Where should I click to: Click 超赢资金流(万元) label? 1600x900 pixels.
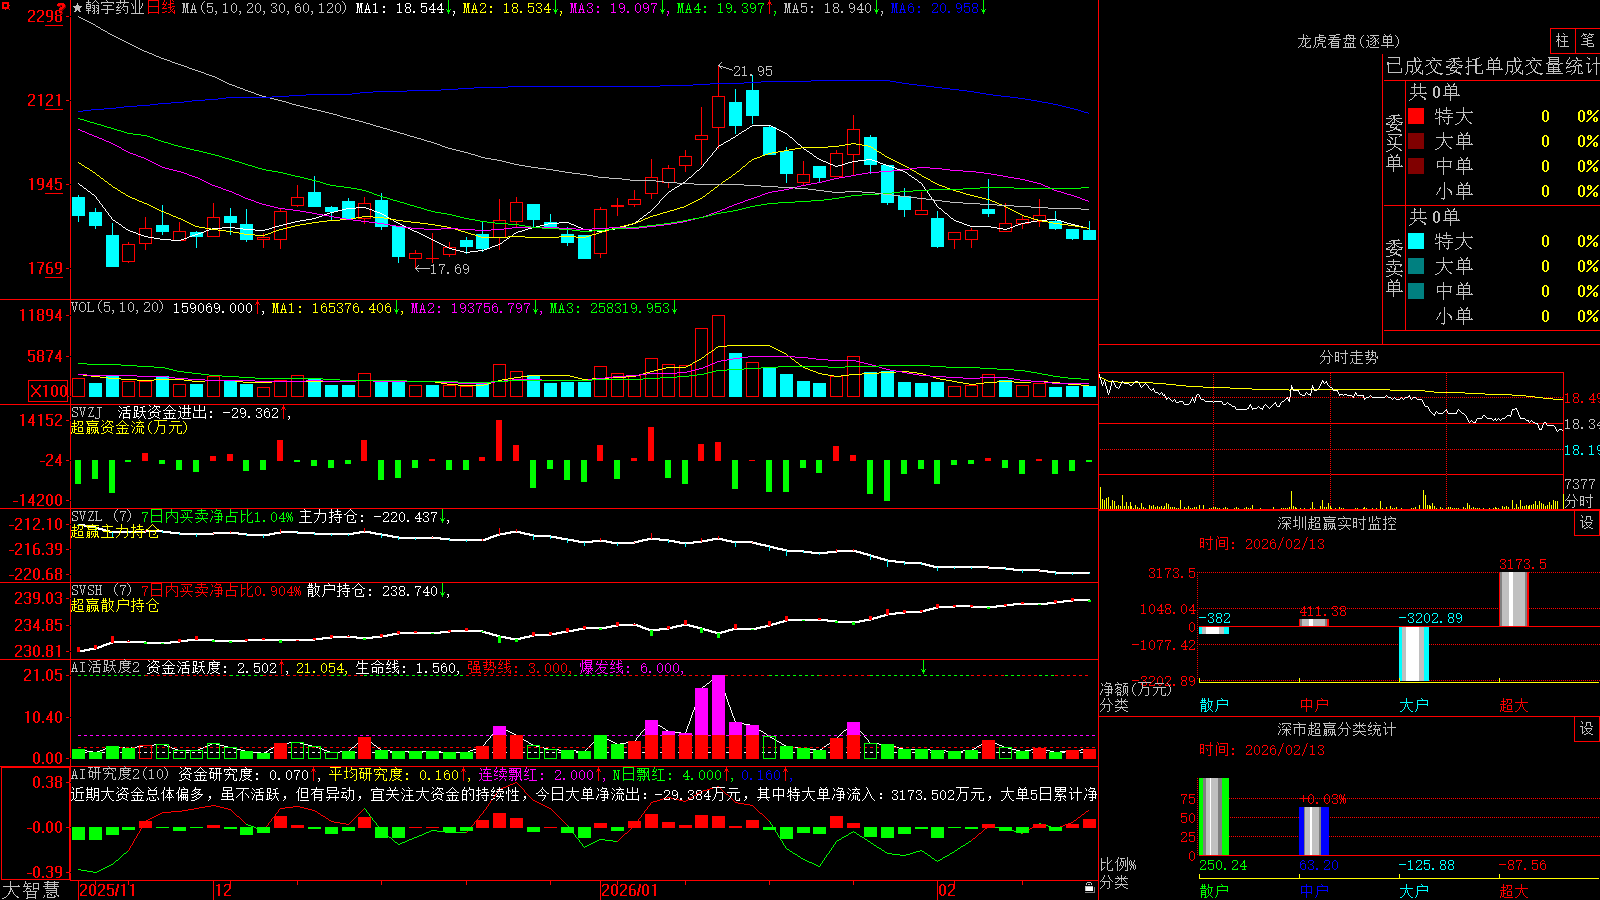[x=129, y=428]
